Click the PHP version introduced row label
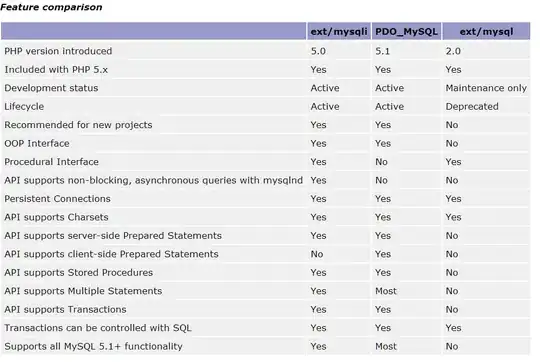540x362 pixels. pyautogui.click(x=58, y=51)
